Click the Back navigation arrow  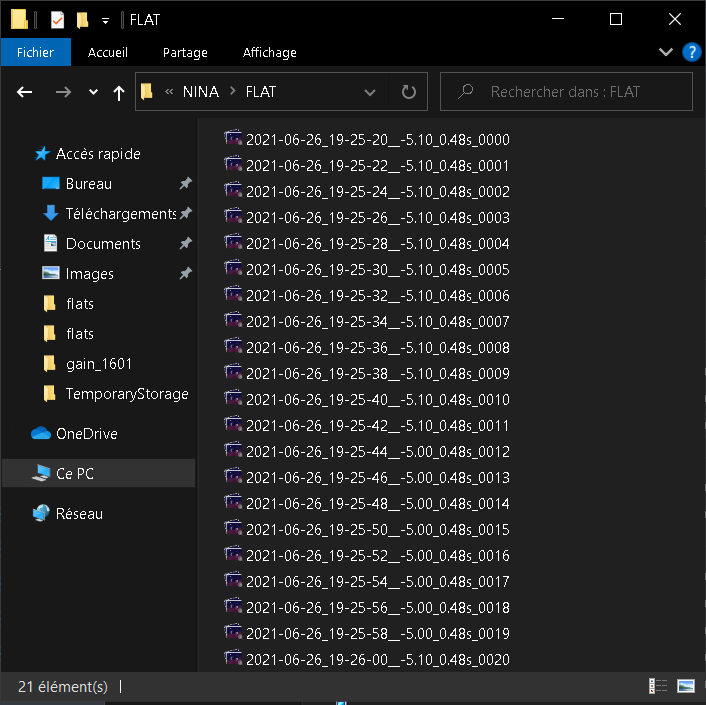click(25, 92)
